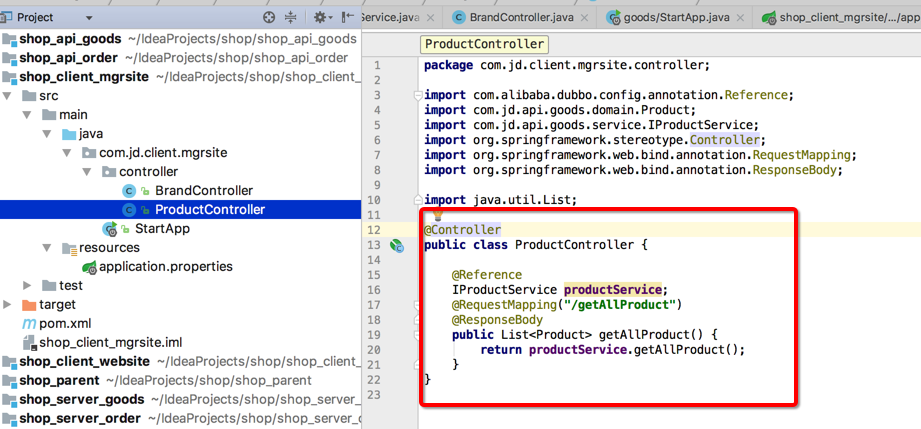Open BrandController in project tree
Screen dimensions: 921x429
[x=204, y=191]
